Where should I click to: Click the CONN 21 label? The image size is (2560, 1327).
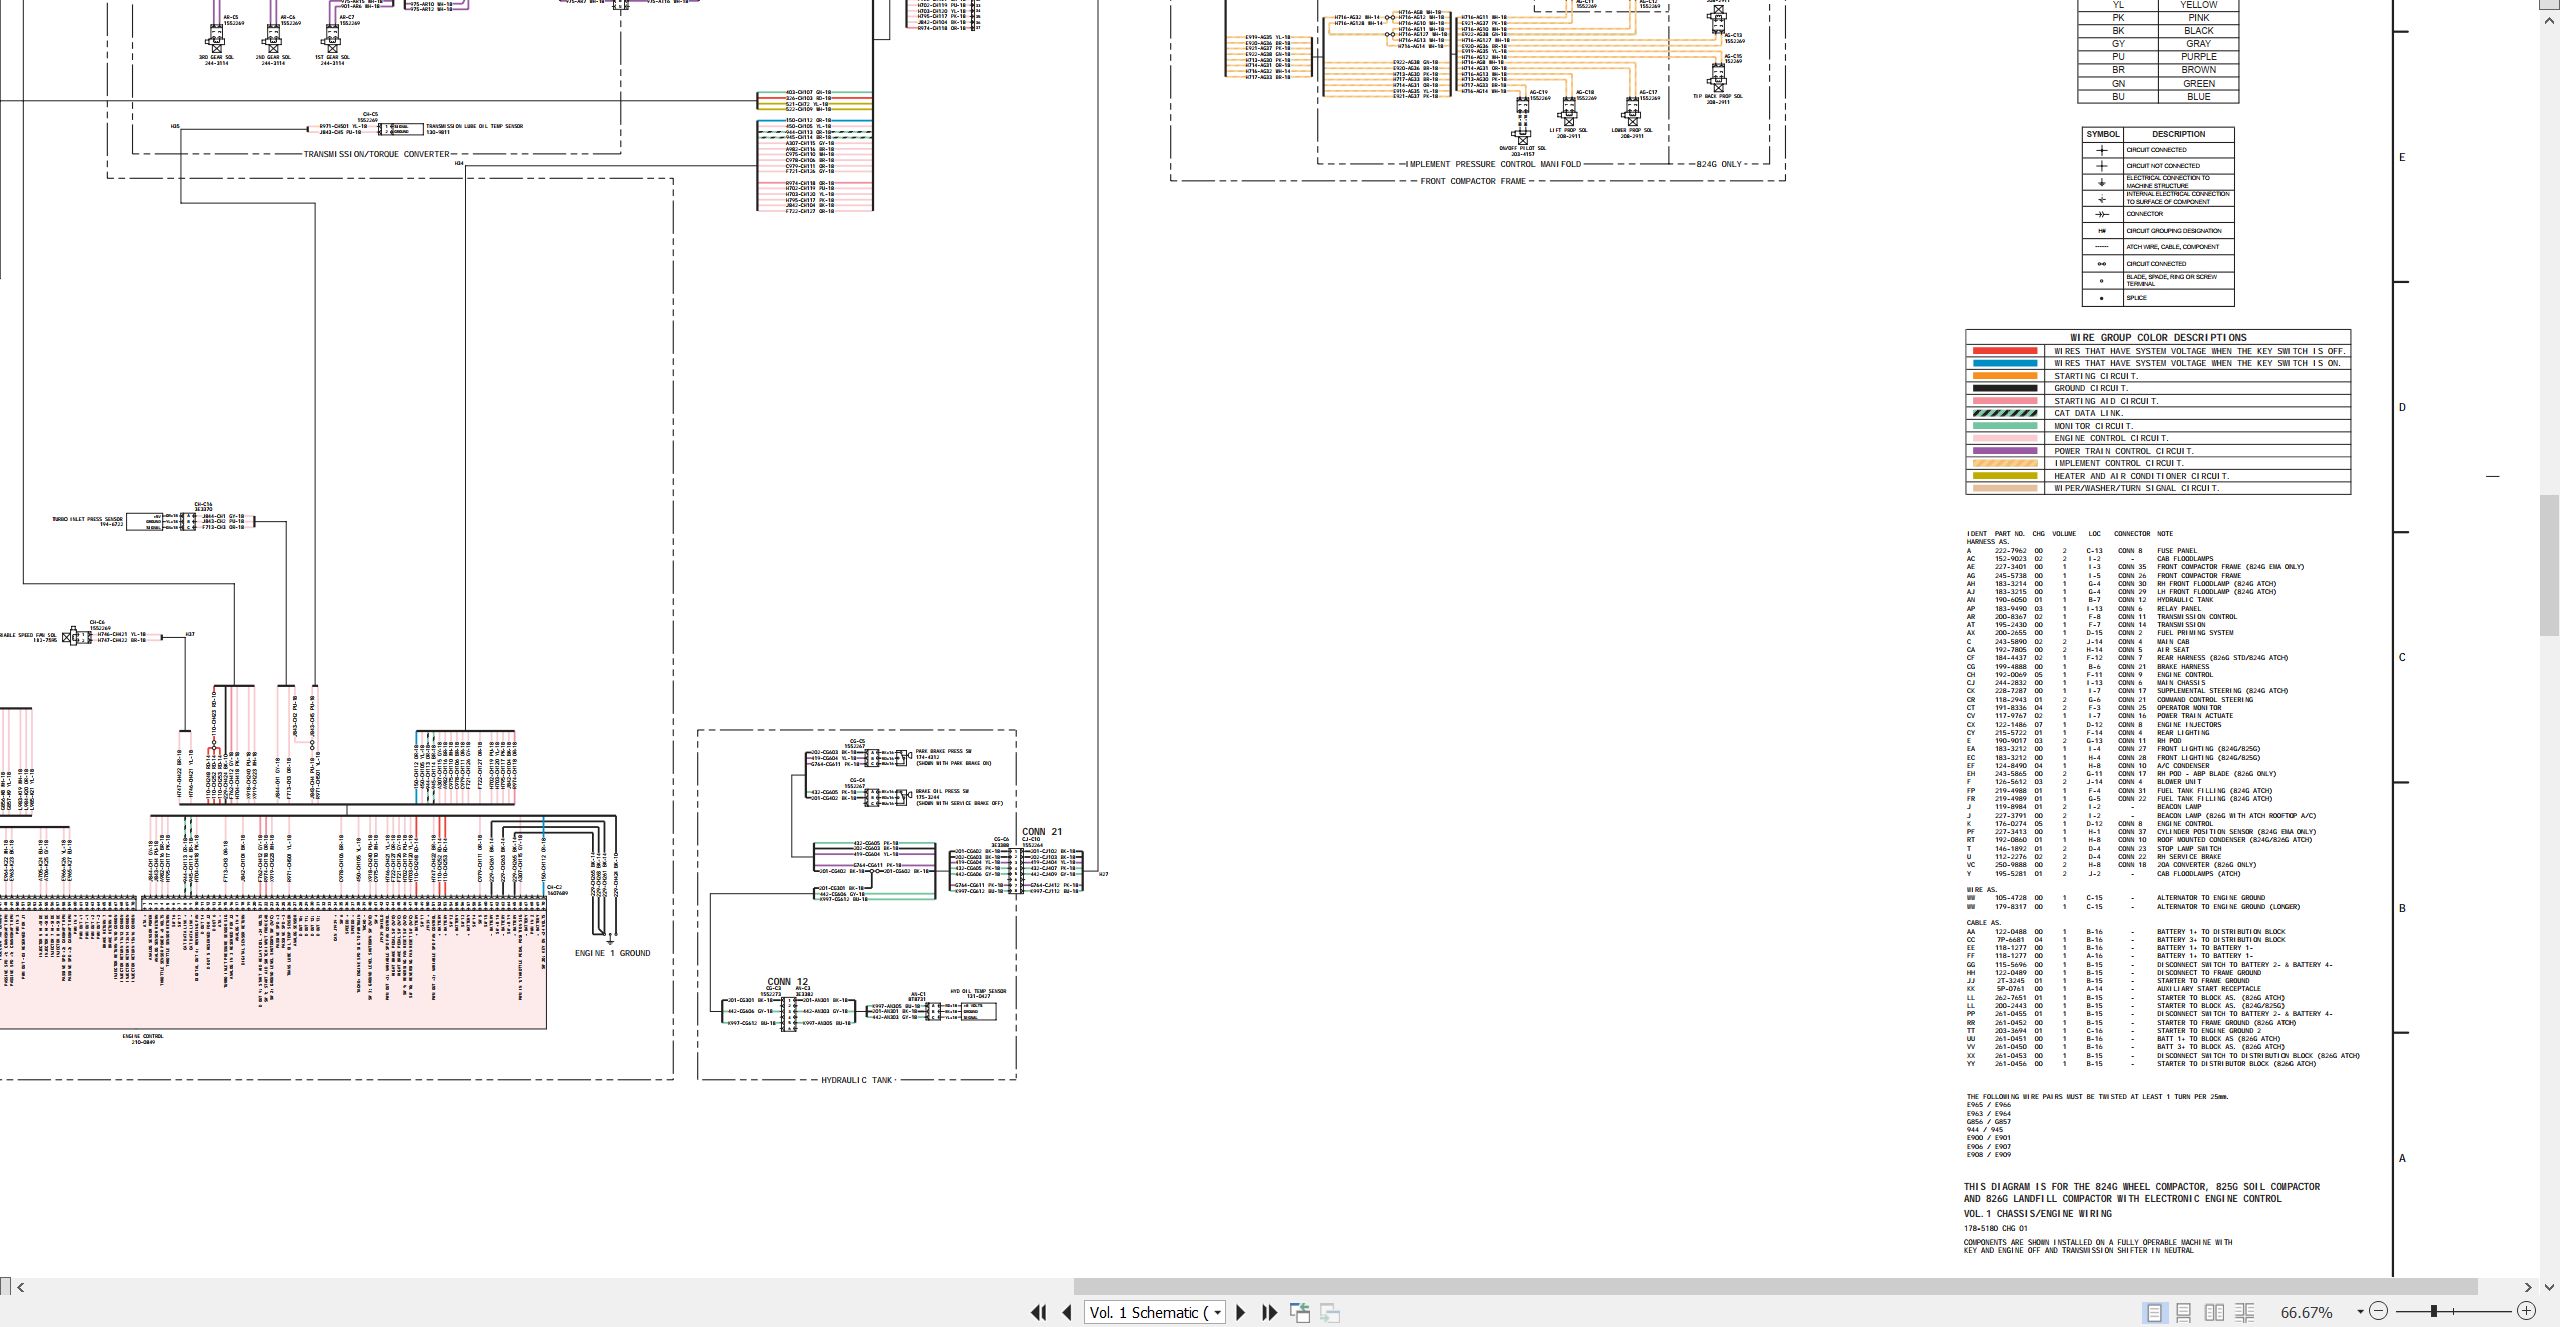1042,831
